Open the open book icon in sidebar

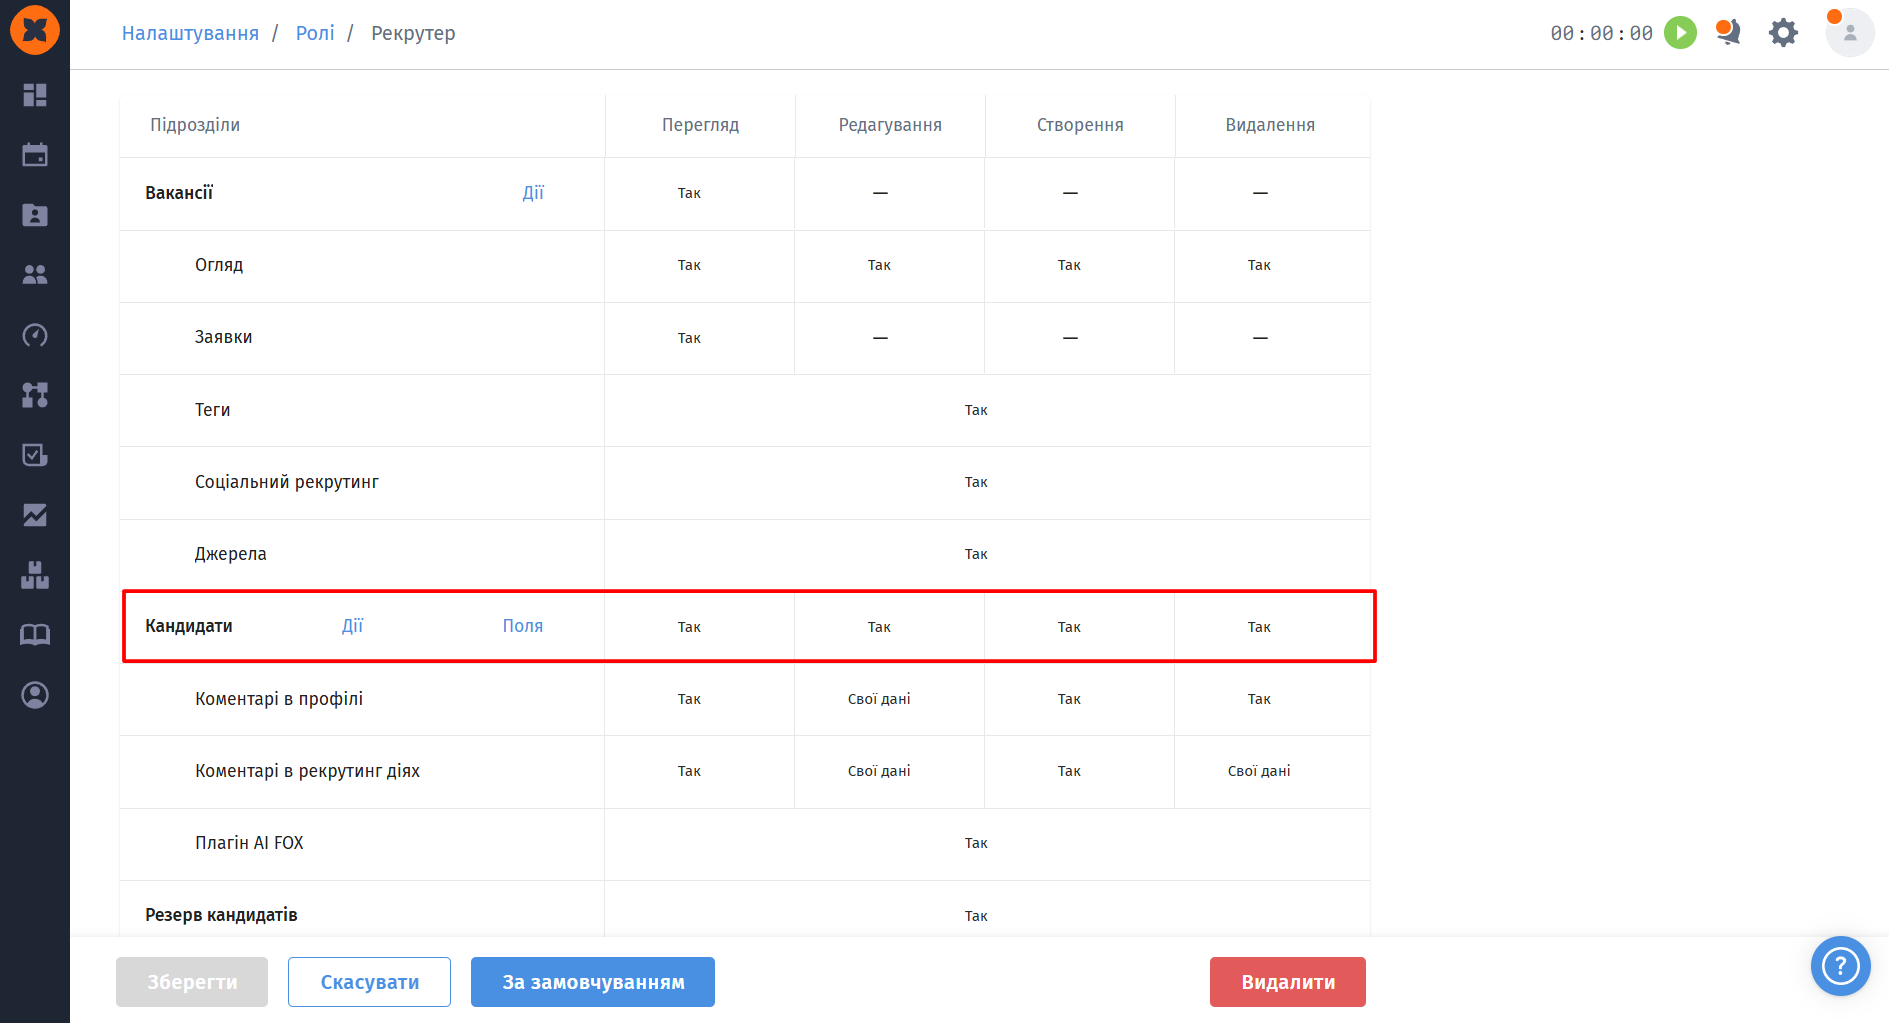click(x=35, y=635)
